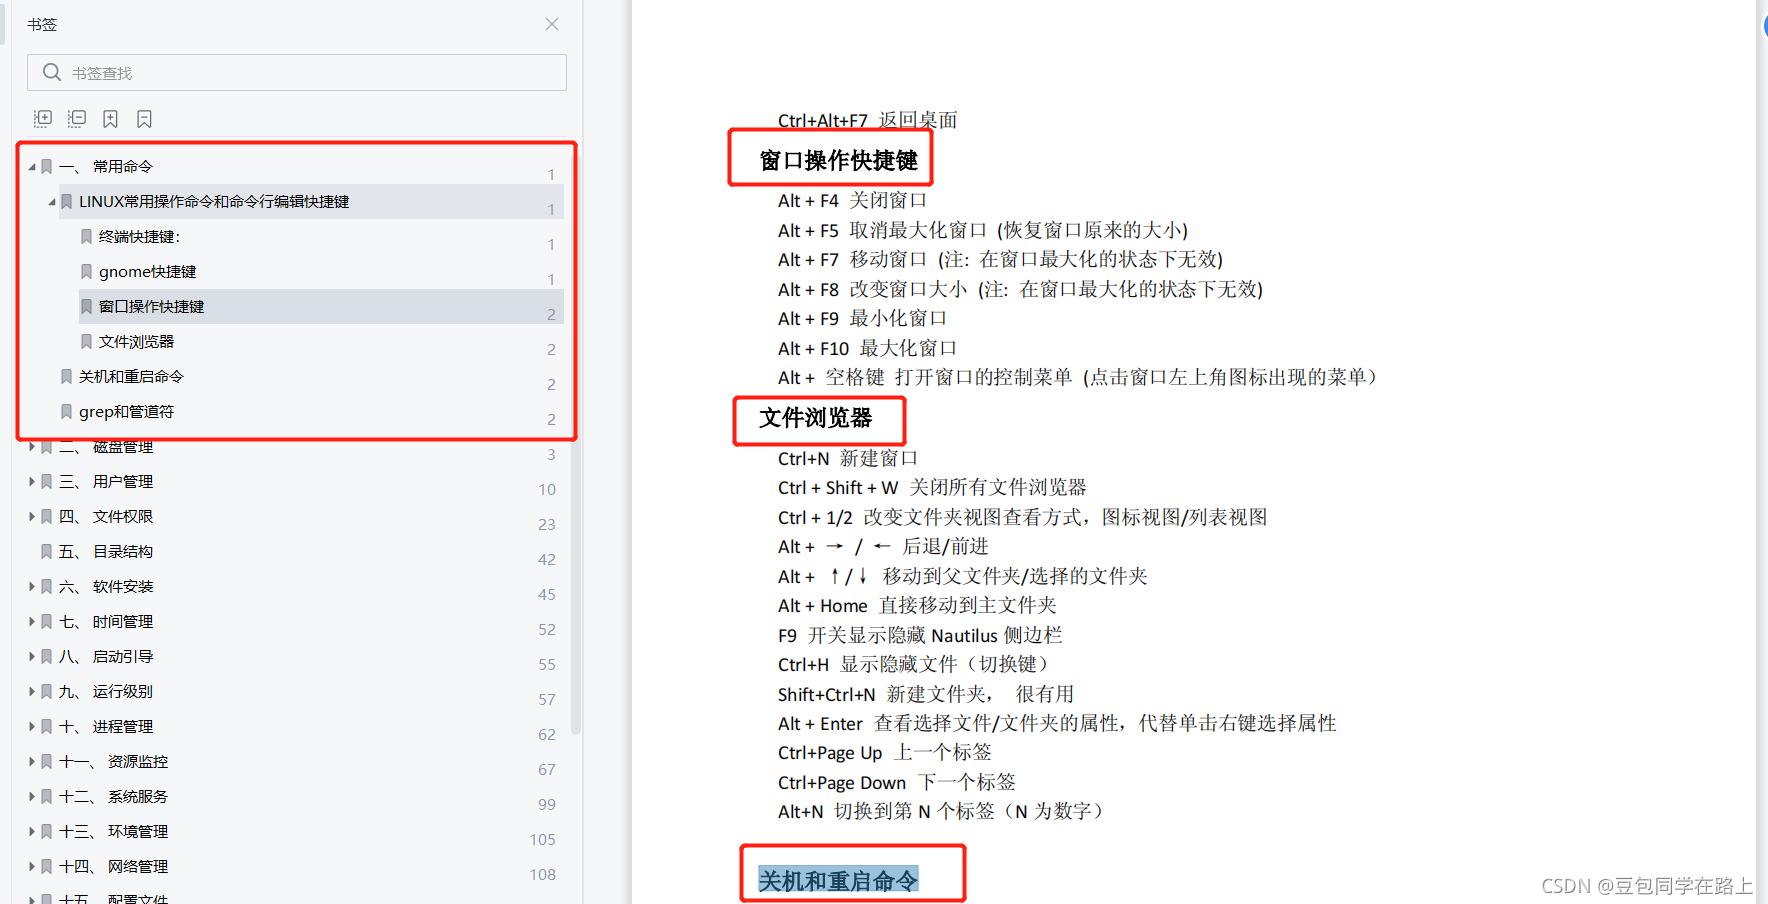Click the line 'Alt + F4 关闭窗口'
This screenshot has width=1768, height=904.
pyautogui.click(x=852, y=200)
